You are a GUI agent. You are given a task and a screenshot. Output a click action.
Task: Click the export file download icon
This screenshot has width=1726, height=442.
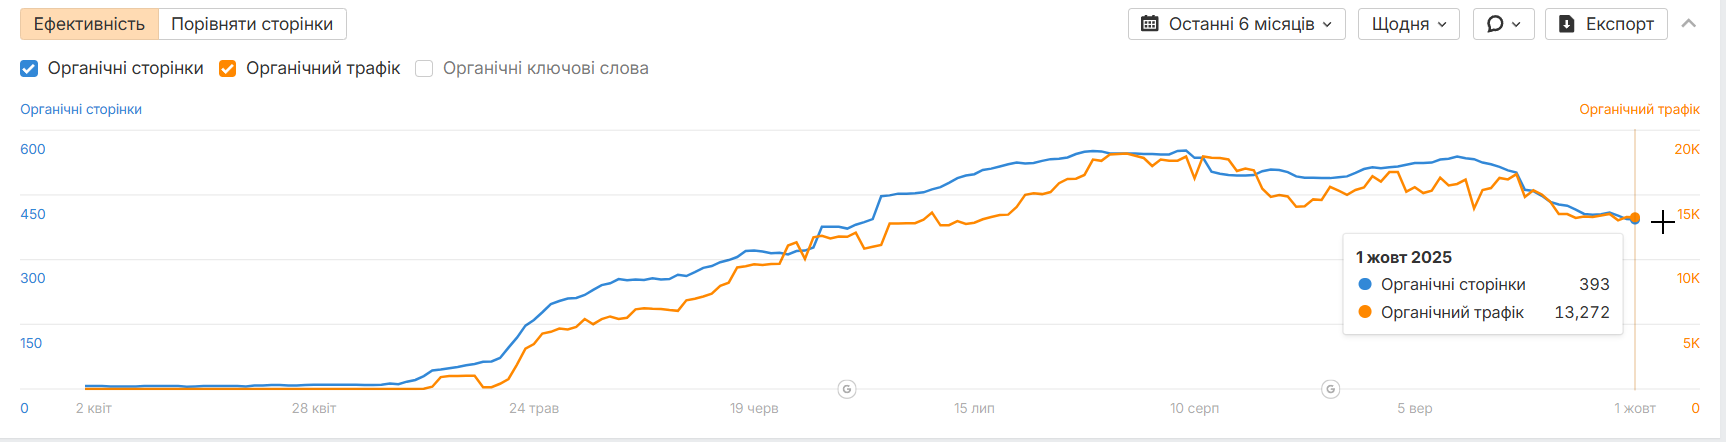click(1567, 24)
